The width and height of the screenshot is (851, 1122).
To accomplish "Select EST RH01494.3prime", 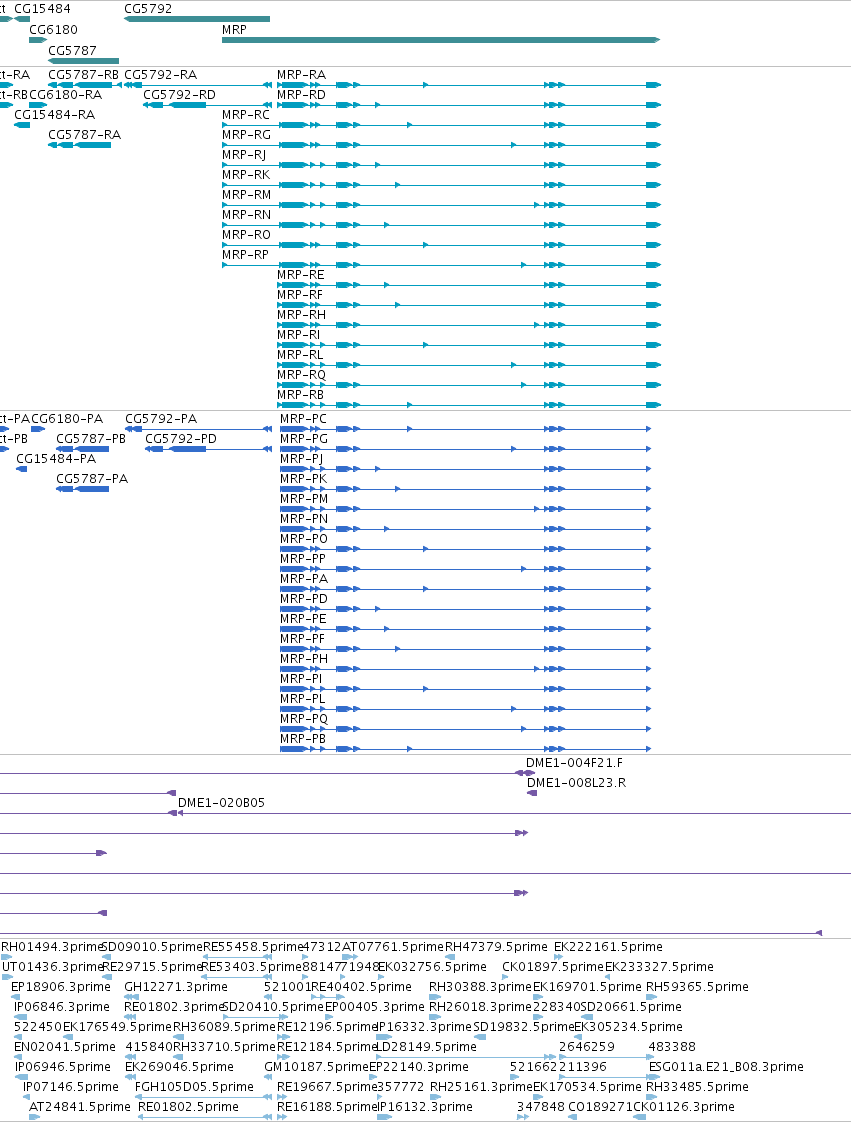I will click(52, 947).
